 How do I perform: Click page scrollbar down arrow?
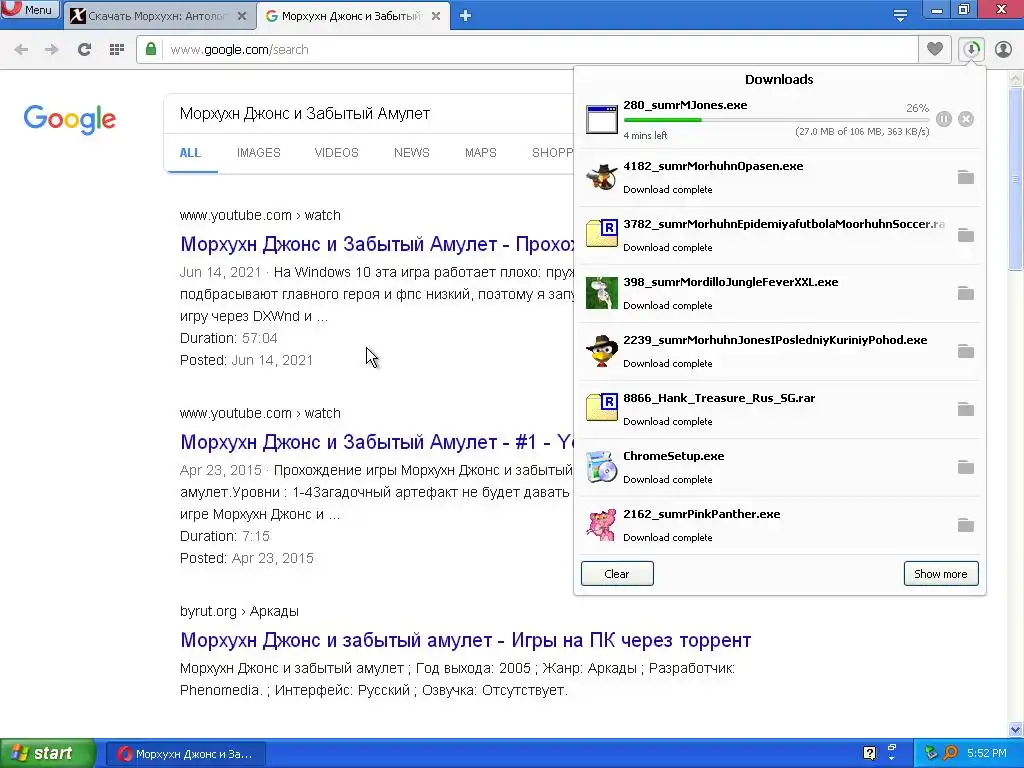(x=1016, y=729)
